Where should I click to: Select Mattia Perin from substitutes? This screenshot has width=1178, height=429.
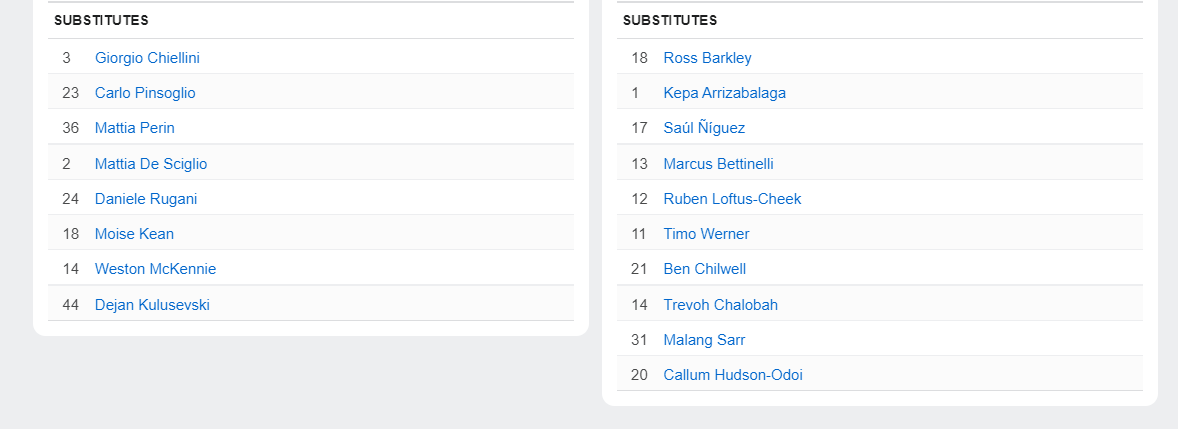click(135, 128)
